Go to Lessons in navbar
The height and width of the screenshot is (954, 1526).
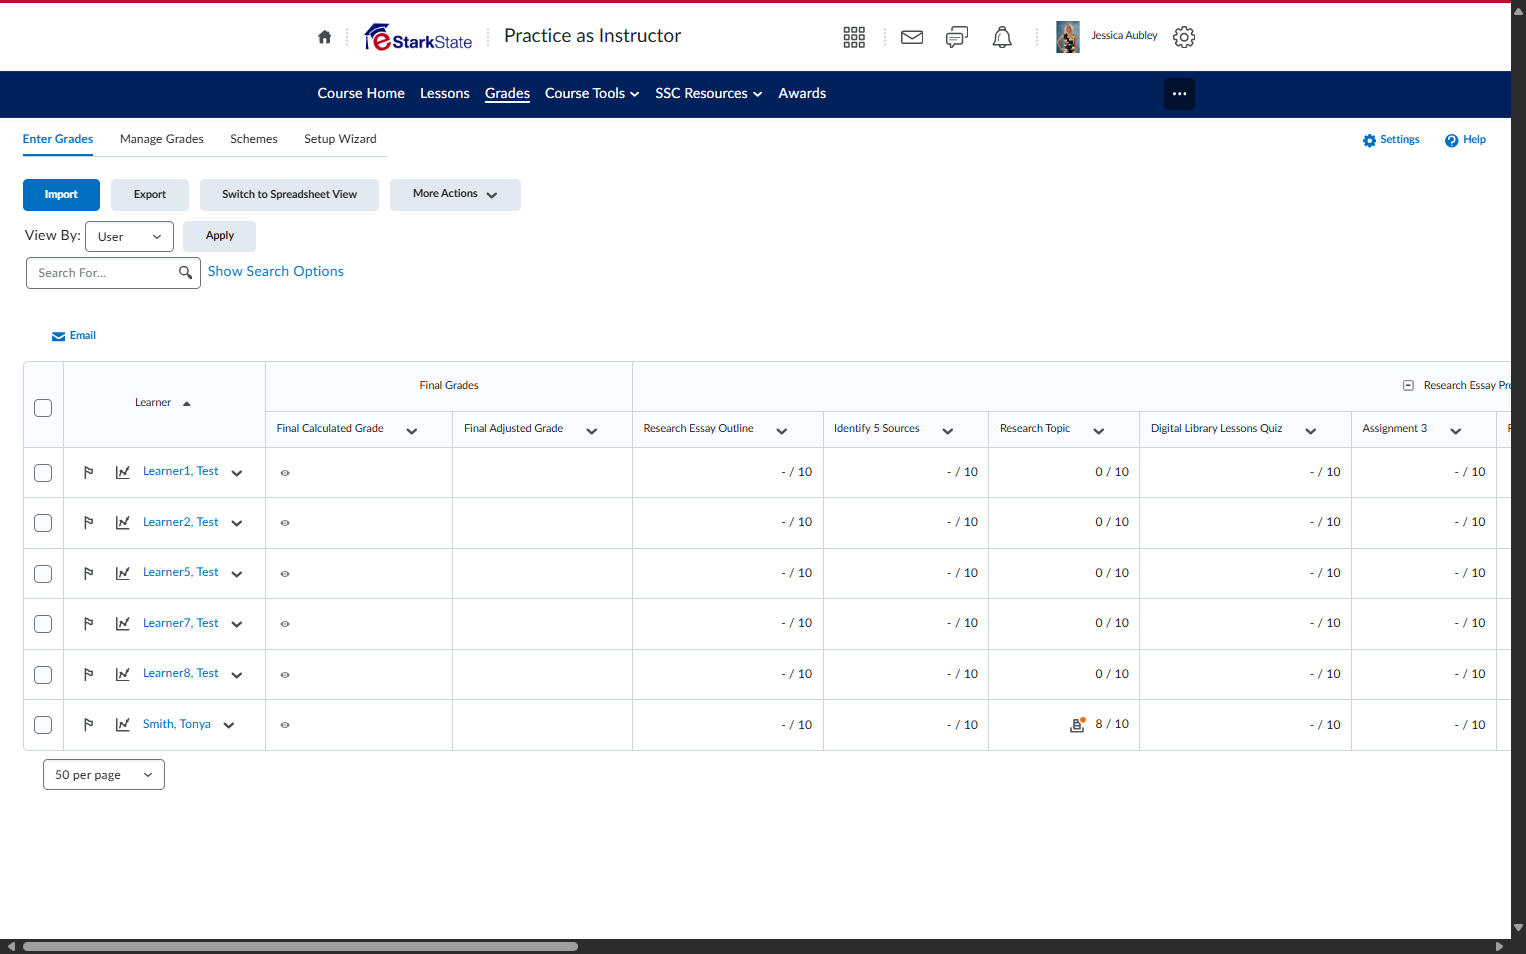click(x=445, y=93)
